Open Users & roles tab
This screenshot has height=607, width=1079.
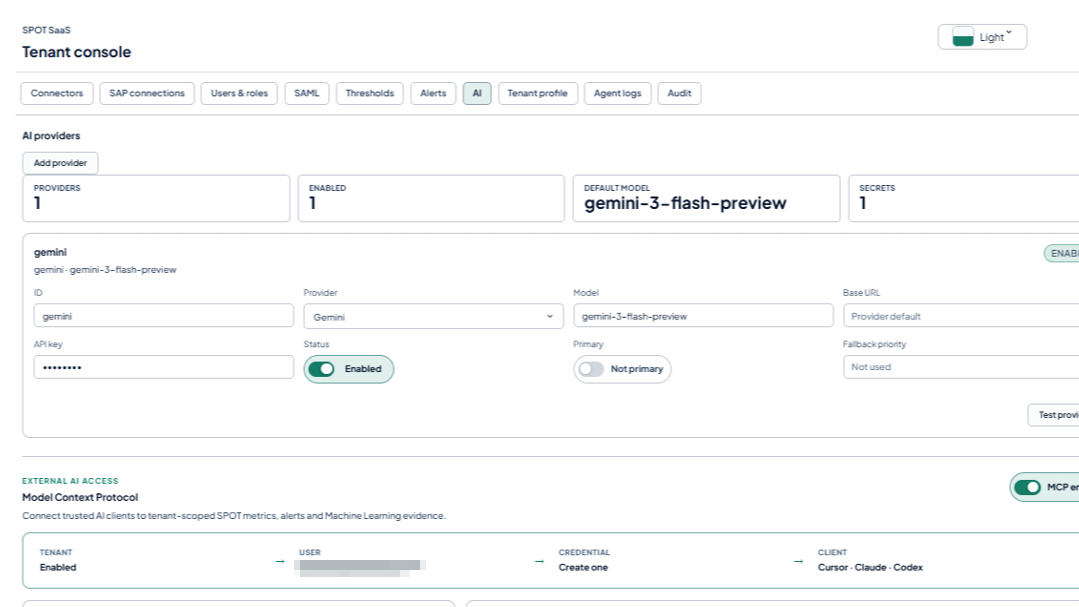[x=239, y=93]
